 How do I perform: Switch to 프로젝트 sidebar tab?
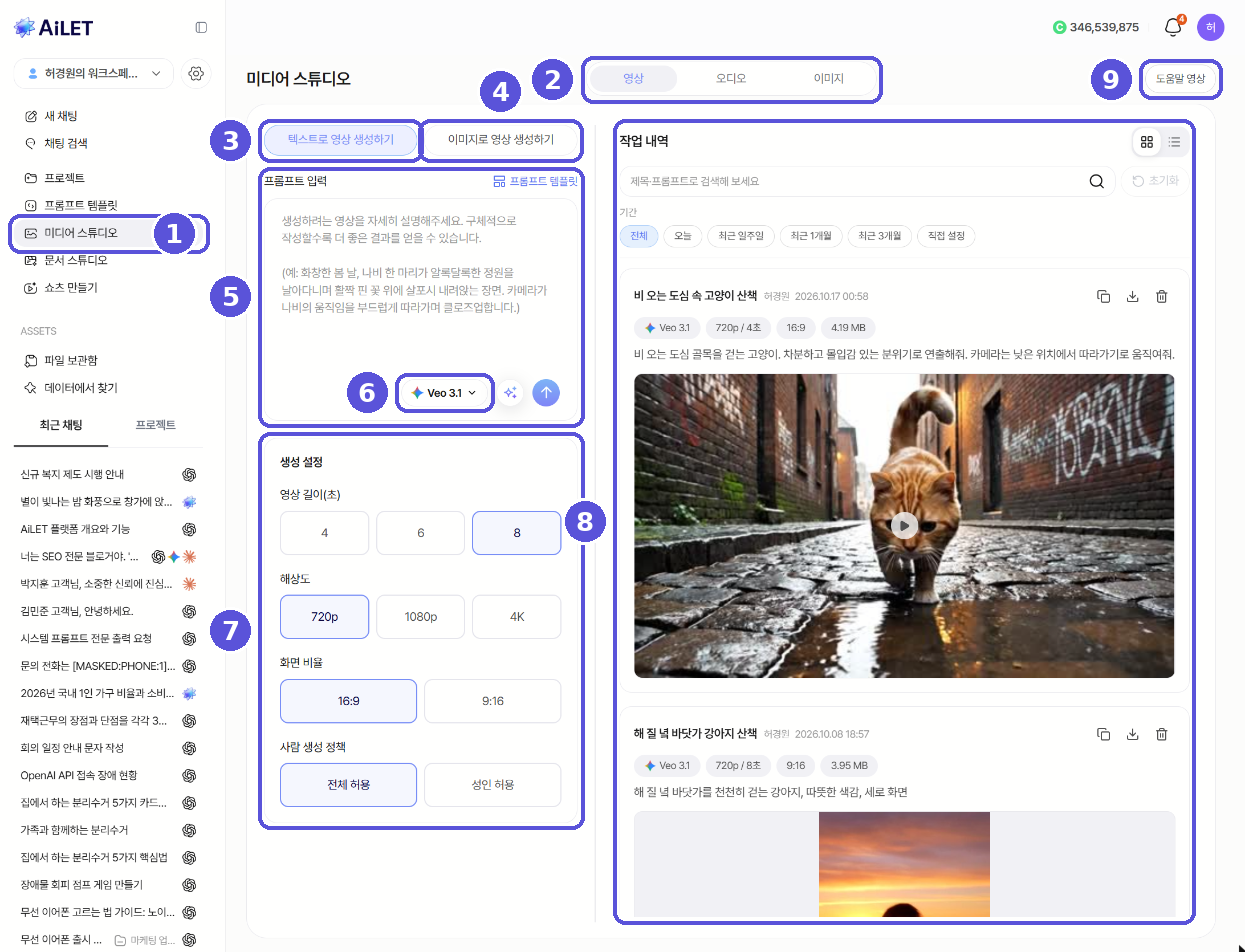coord(156,425)
